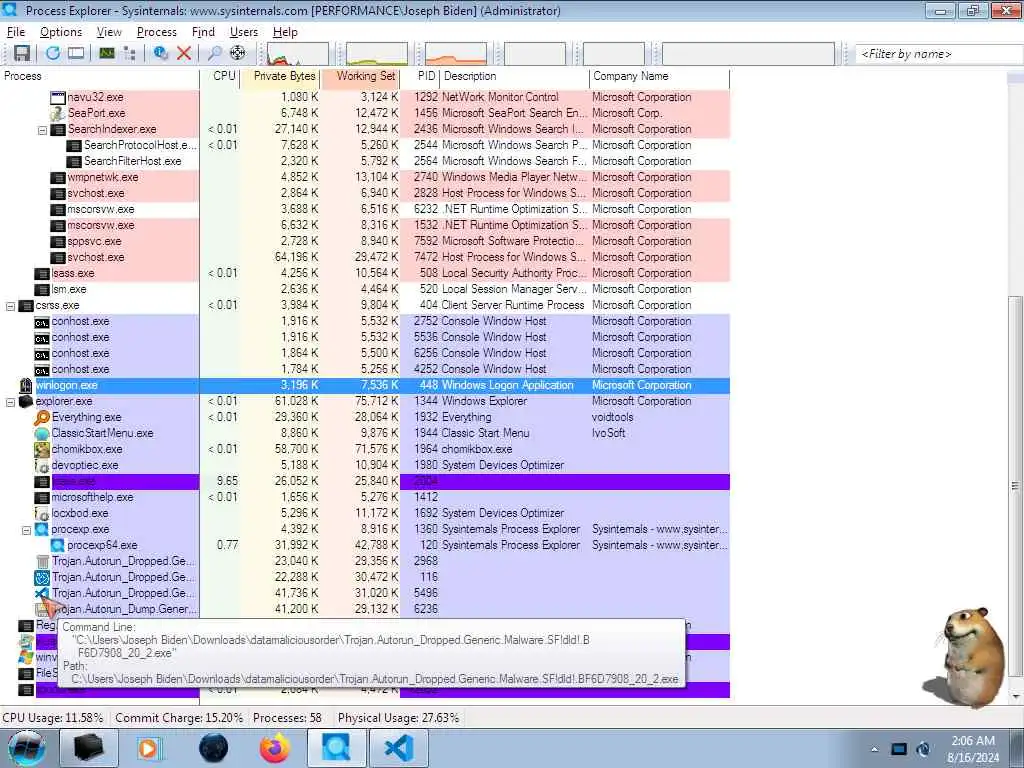Image resolution: width=1024 pixels, height=768 pixels.
Task: Click the devoptiec.exe process icon
Action: point(42,466)
